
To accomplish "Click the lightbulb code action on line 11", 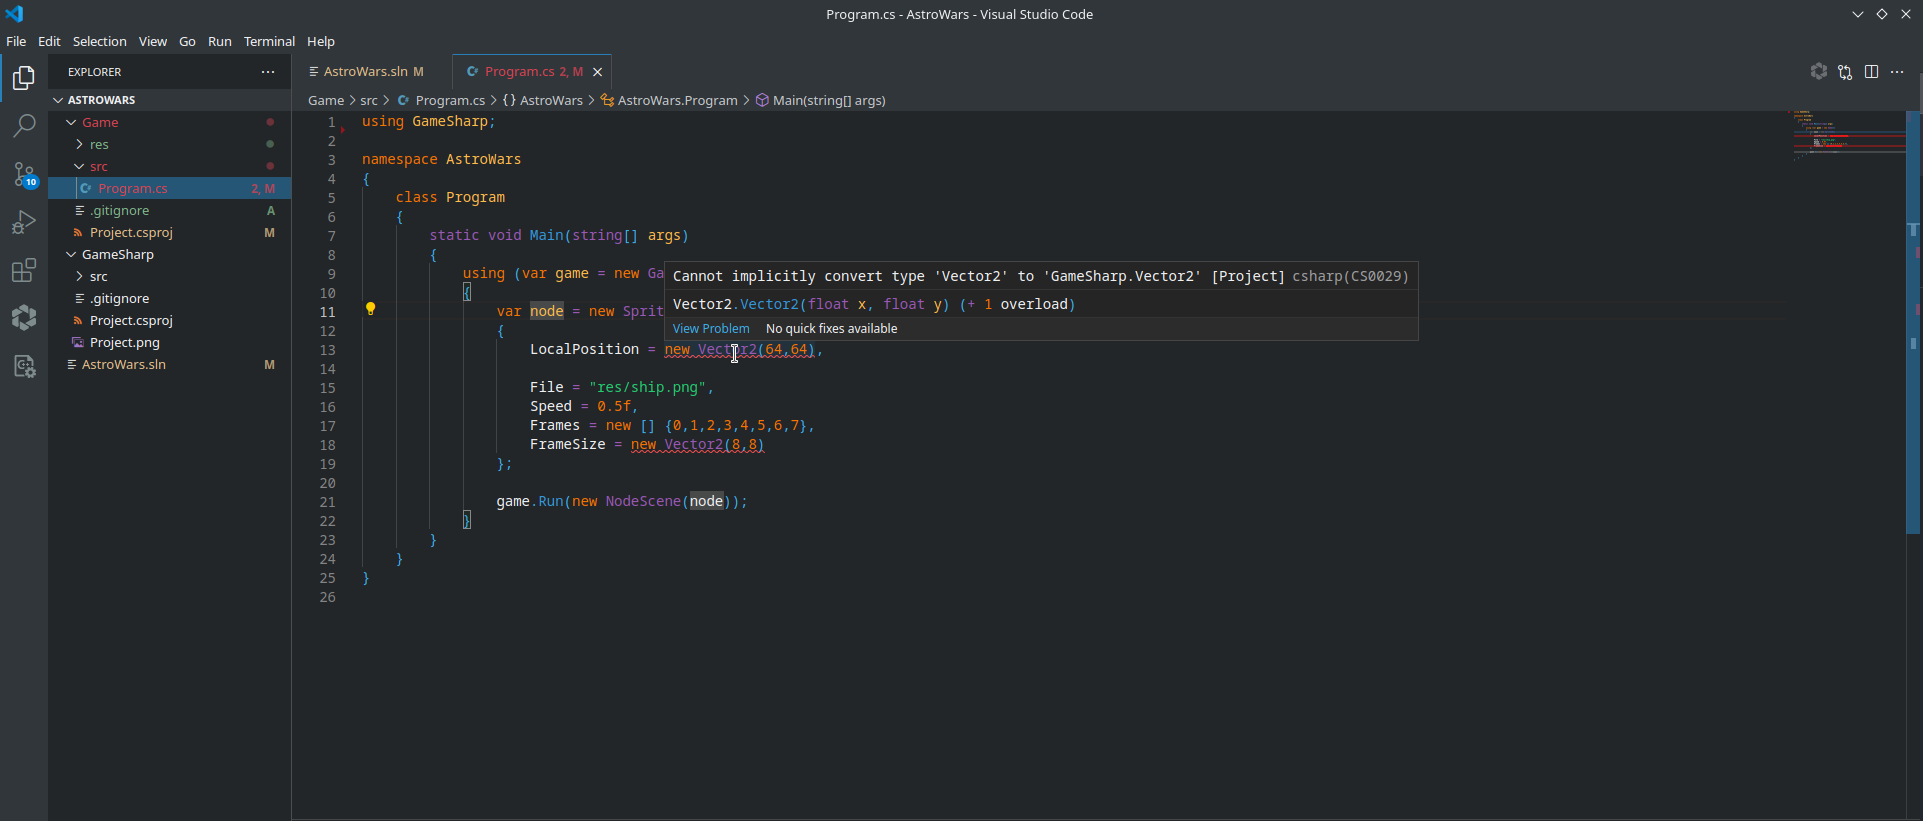I will tap(370, 309).
